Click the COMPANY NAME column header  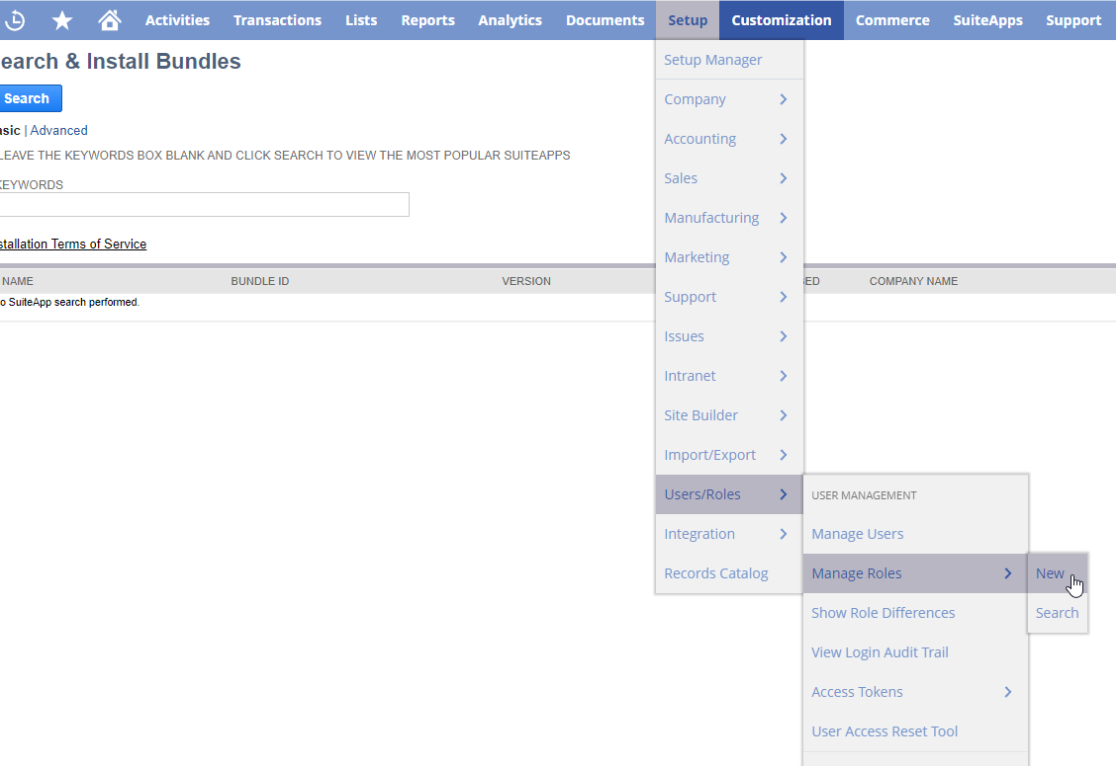pyautogui.click(x=913, y=281)
